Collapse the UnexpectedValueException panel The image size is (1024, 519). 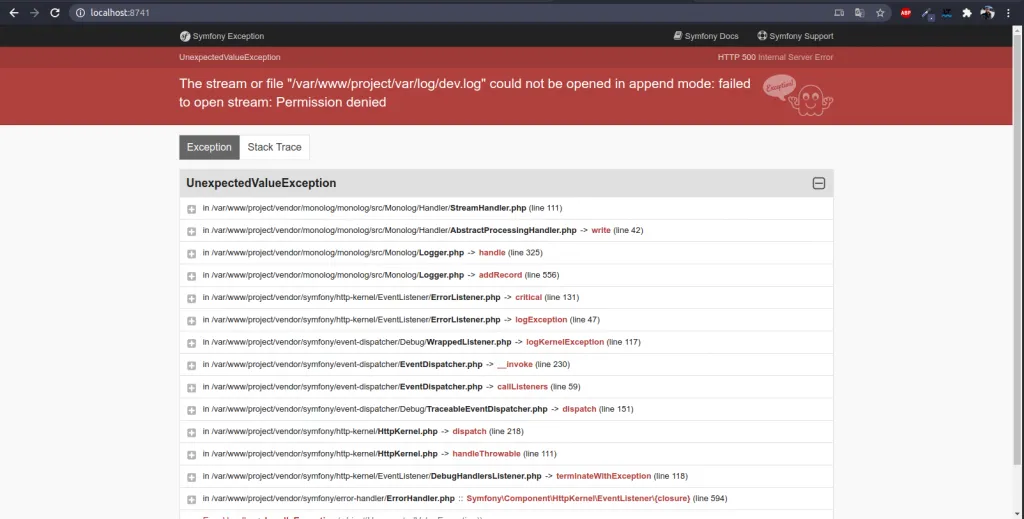818,184
